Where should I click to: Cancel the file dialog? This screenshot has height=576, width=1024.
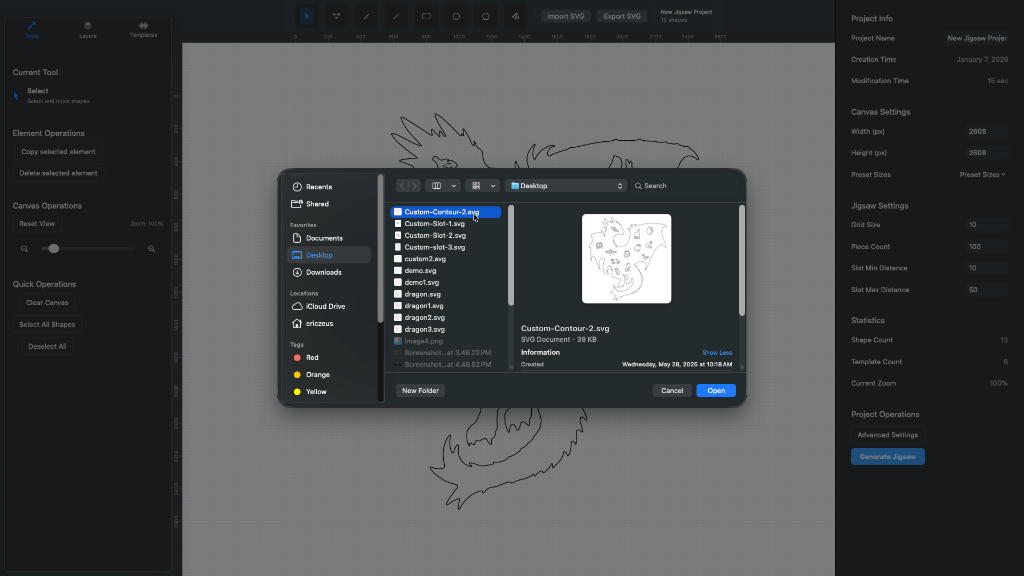tap(672, 390)
